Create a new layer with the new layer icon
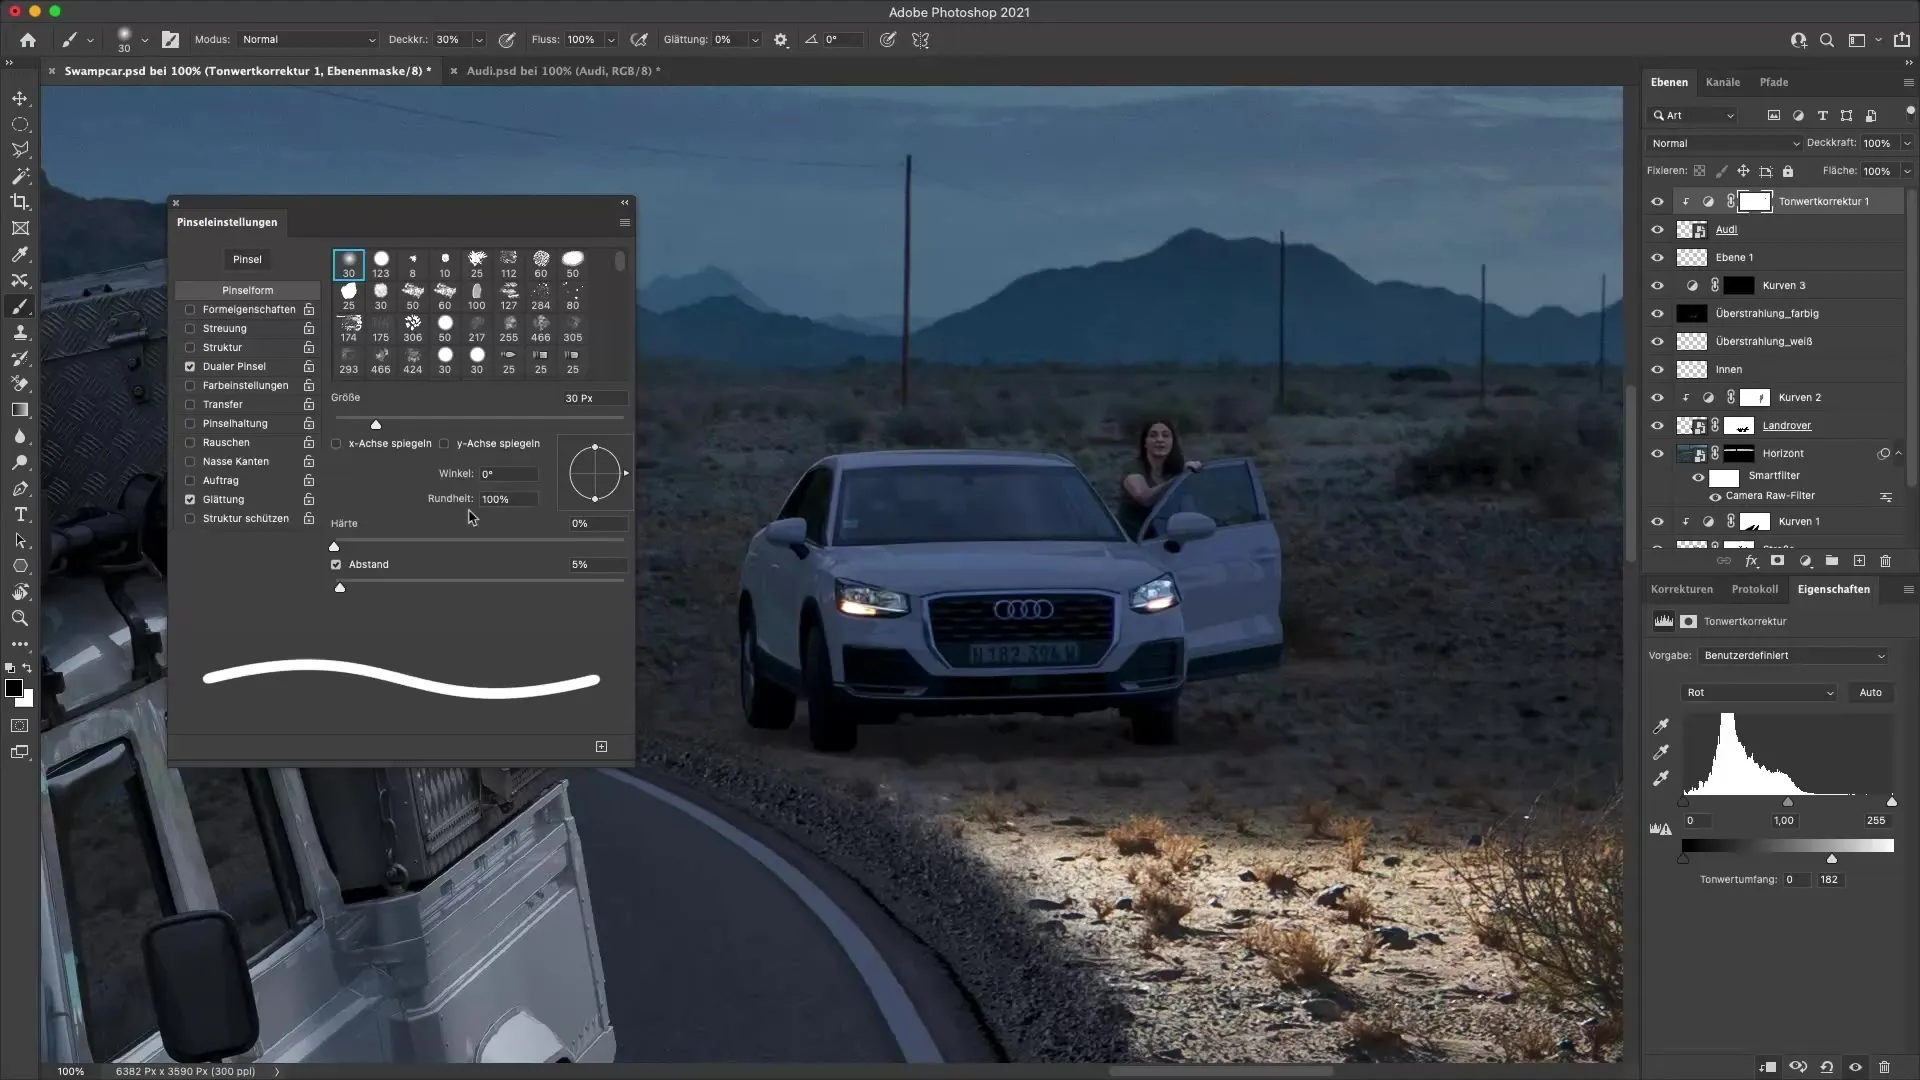The width and height of the screenshot is (1920, 1080). [x=1859, y=561]
